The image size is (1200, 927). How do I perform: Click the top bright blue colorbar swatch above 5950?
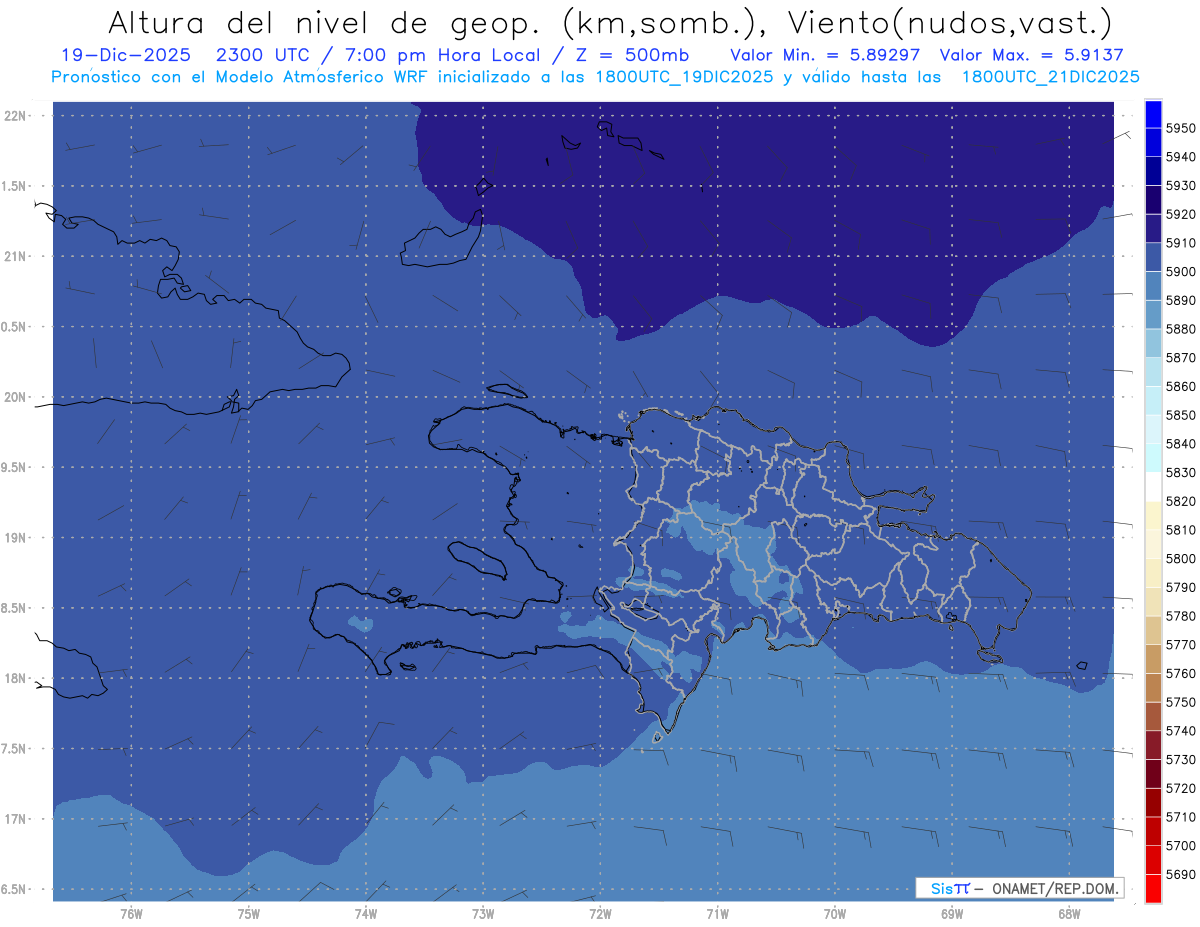[1153, 114]
